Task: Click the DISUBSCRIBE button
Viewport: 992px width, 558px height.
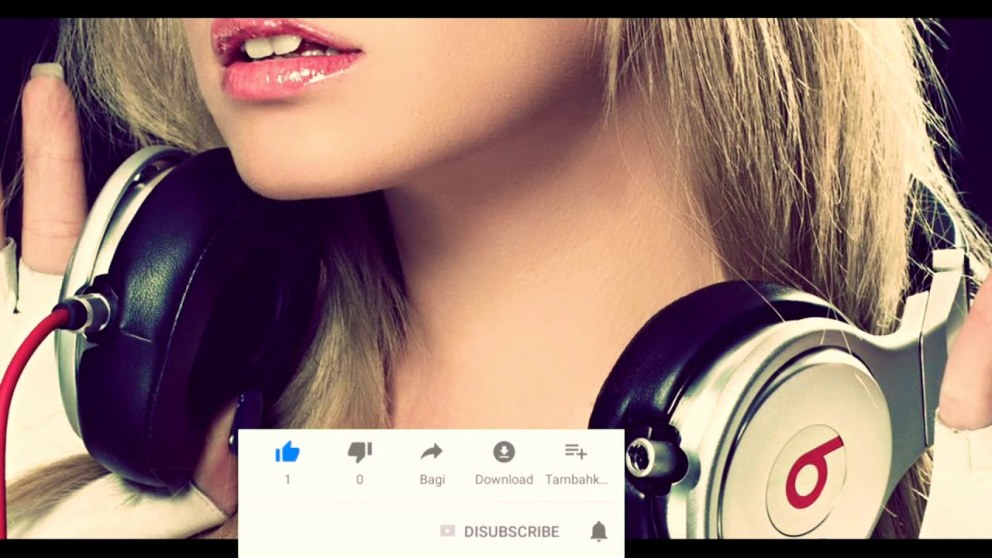Action: [511, 531]
